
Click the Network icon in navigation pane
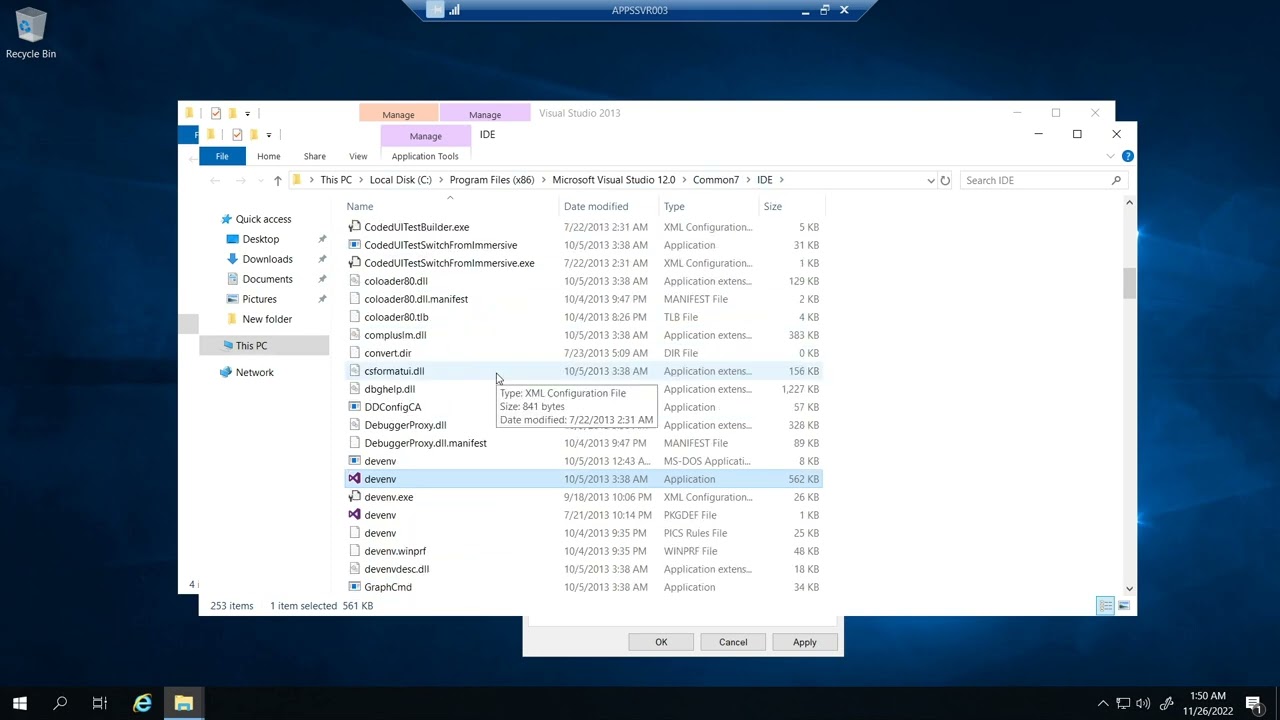pos(226,372)
